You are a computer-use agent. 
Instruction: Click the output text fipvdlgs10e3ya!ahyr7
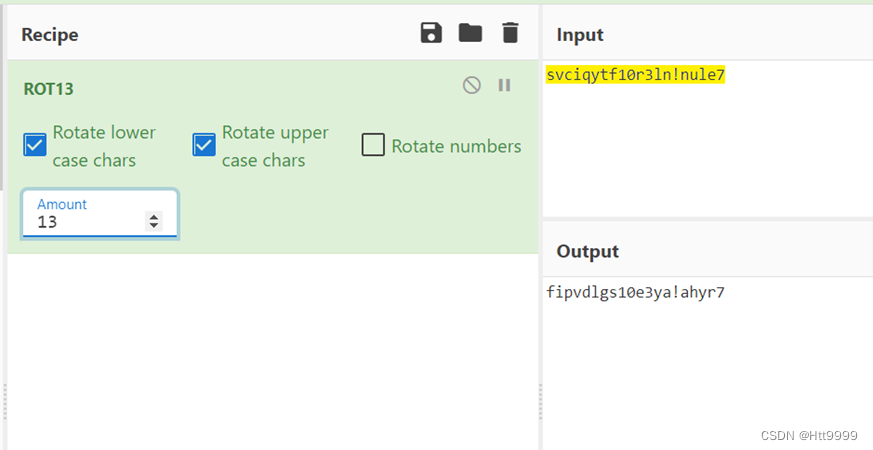(635, 292)
